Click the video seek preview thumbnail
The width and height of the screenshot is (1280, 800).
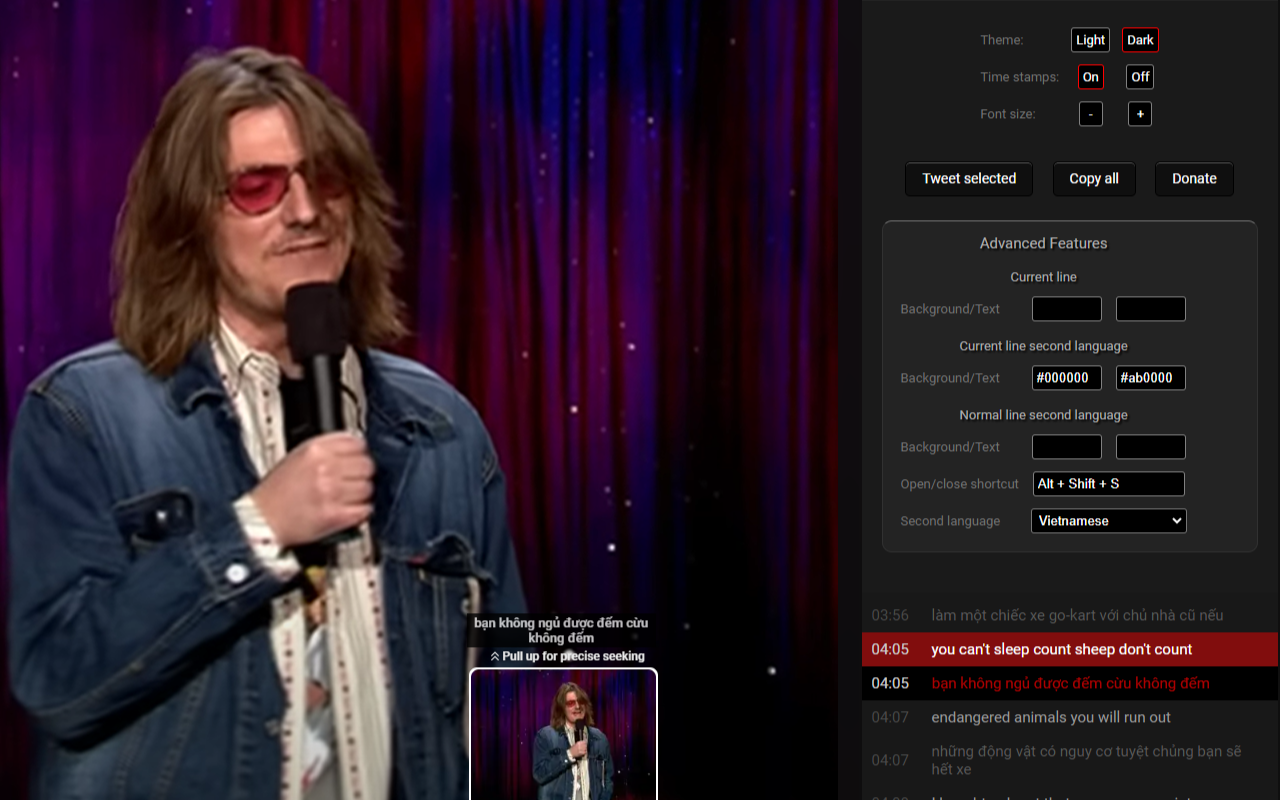coord(563,736)
